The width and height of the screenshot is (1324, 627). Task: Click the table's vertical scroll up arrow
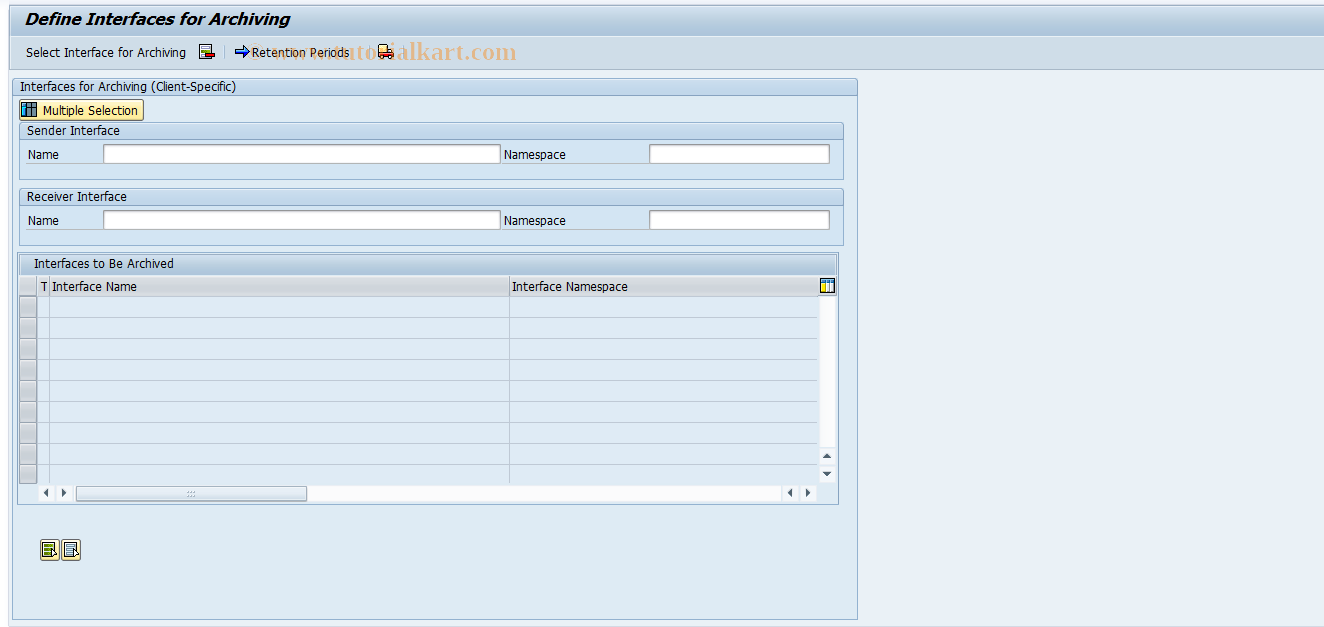(827, 456)
